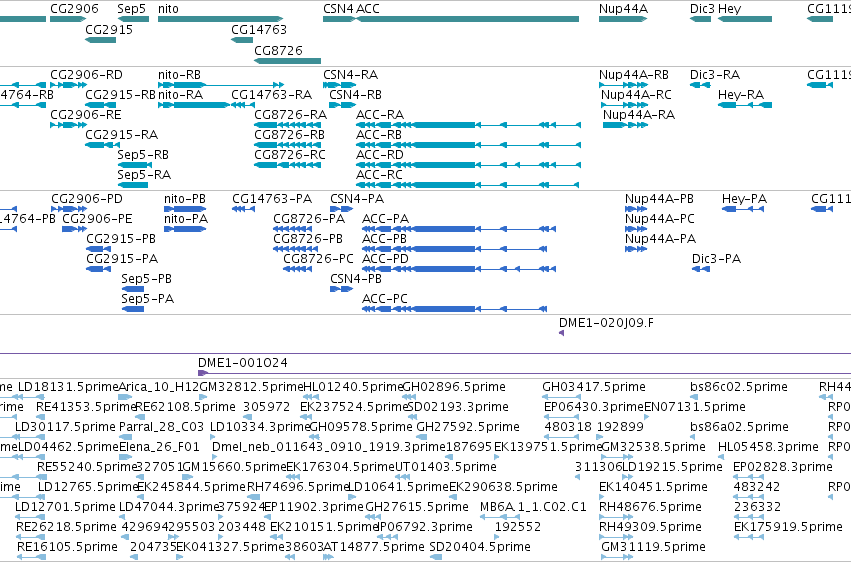851x562 pixels.
Task: Click protein nito-PB
Action: click(x=185, y=209)
